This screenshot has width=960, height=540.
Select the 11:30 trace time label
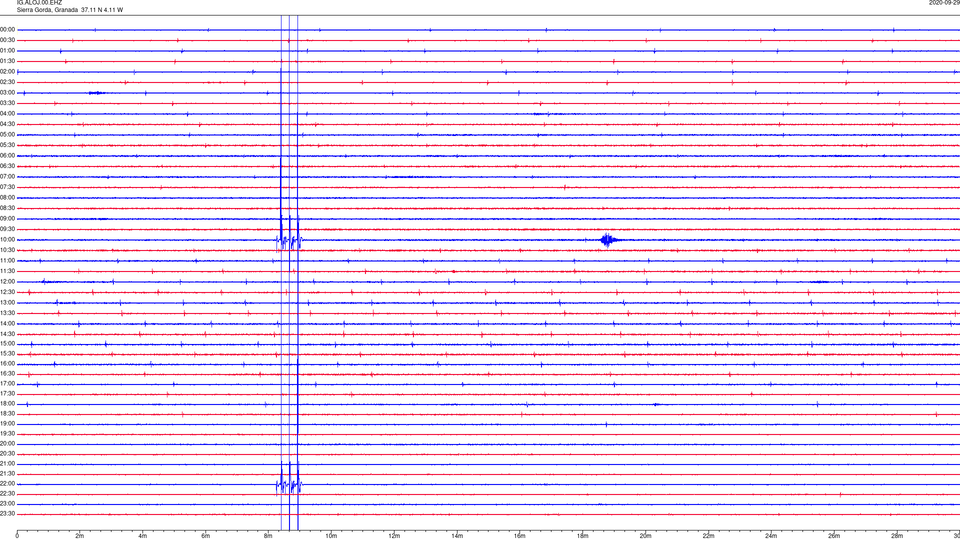[7, 271]
